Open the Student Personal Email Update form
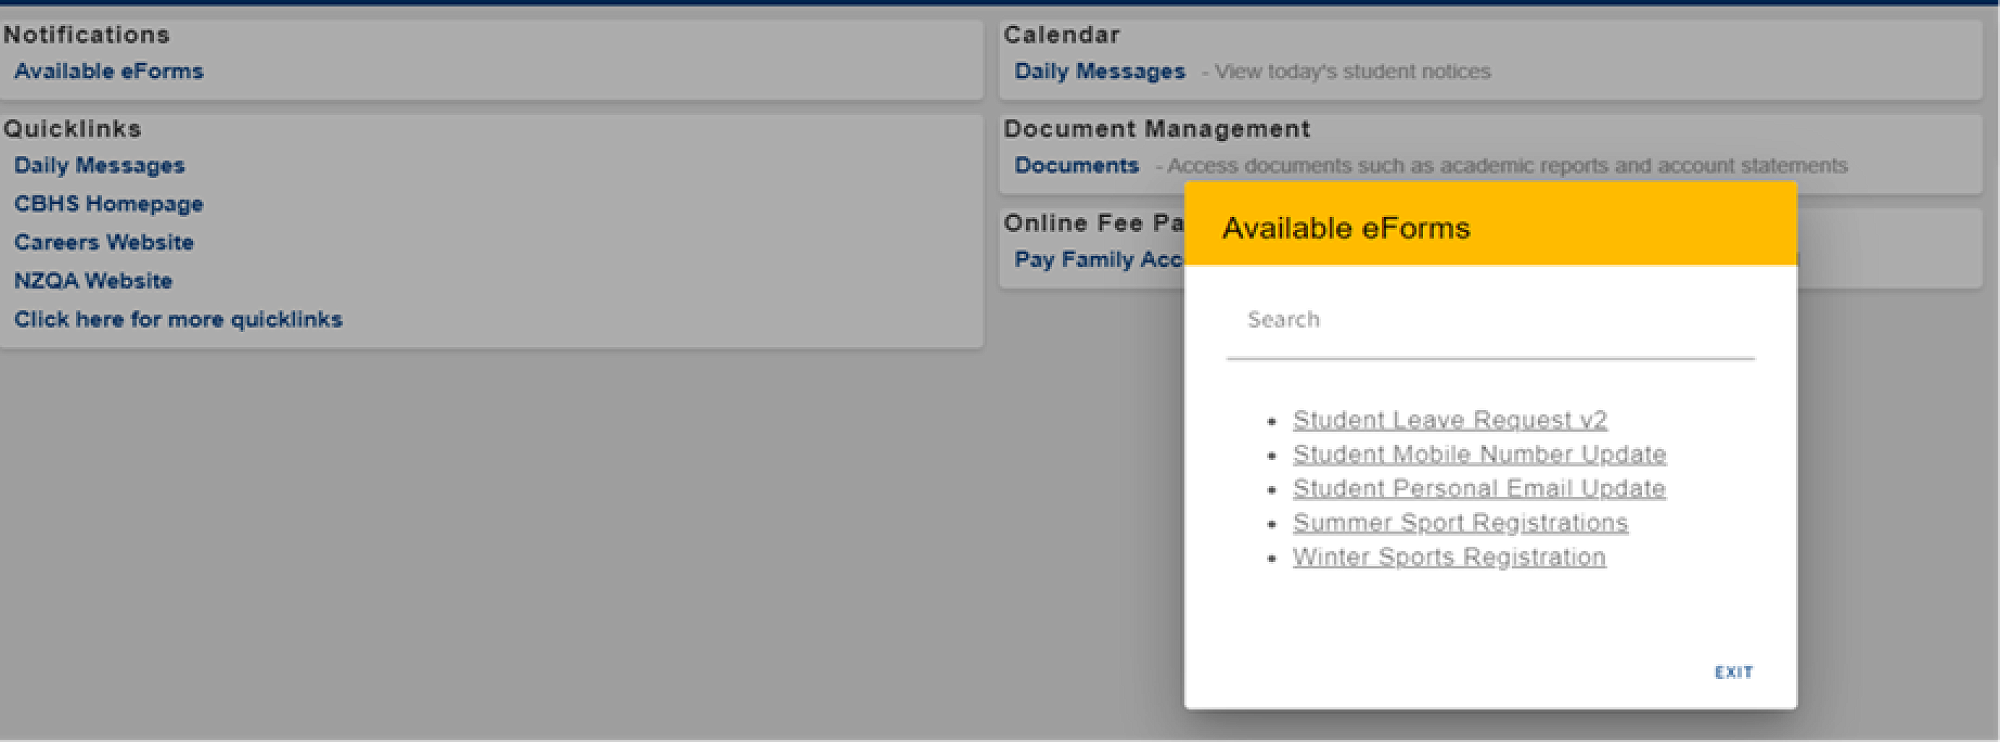Viewport: 2000px width, 742px height. (x=1478, y=488)
